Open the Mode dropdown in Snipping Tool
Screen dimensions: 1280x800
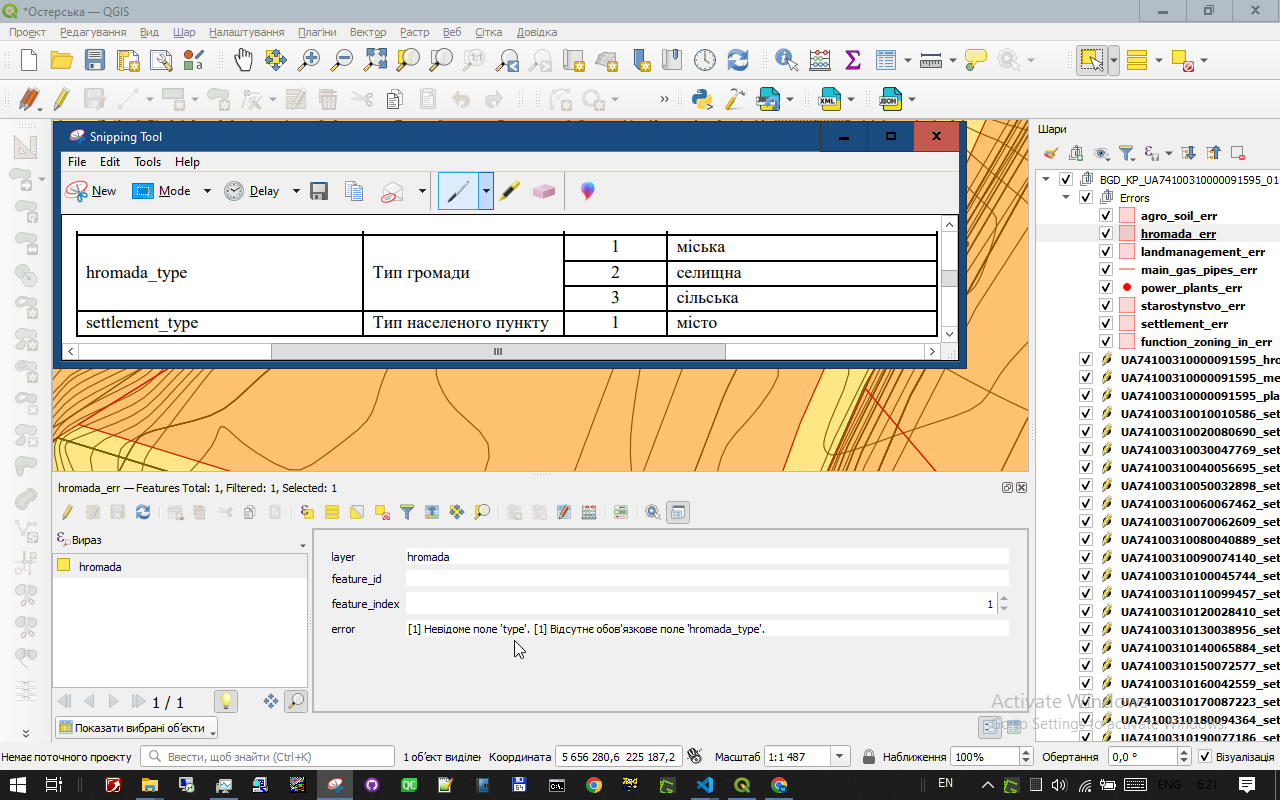tap(207, 191)
